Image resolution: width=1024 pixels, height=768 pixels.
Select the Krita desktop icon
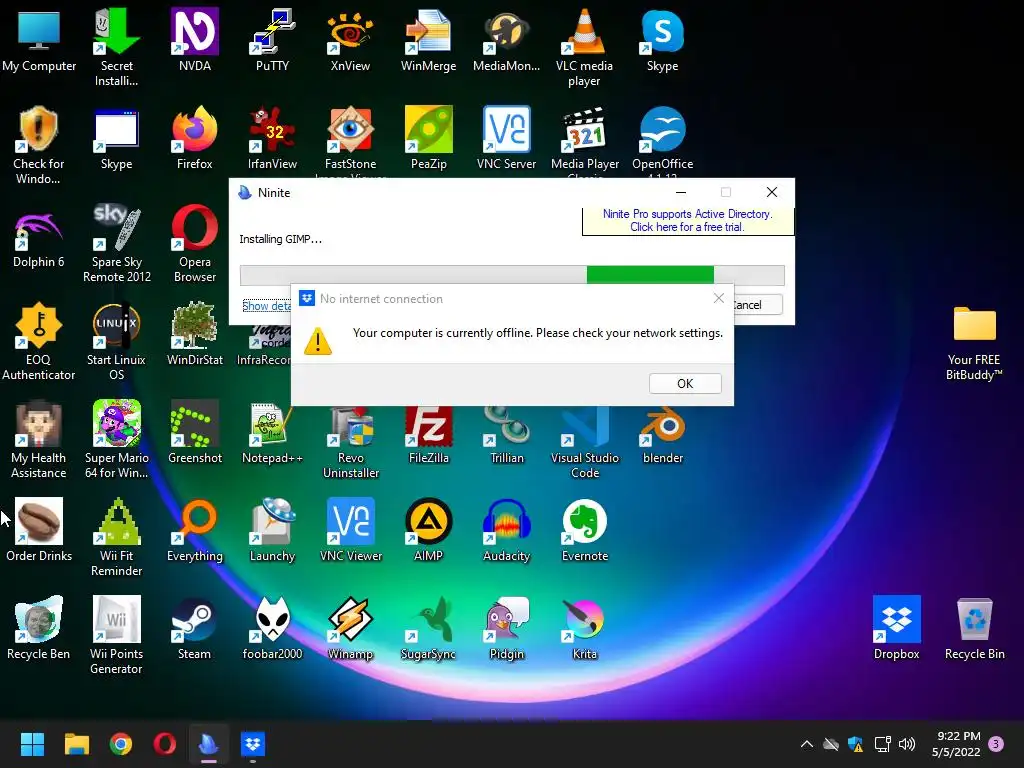coord(584,628)
